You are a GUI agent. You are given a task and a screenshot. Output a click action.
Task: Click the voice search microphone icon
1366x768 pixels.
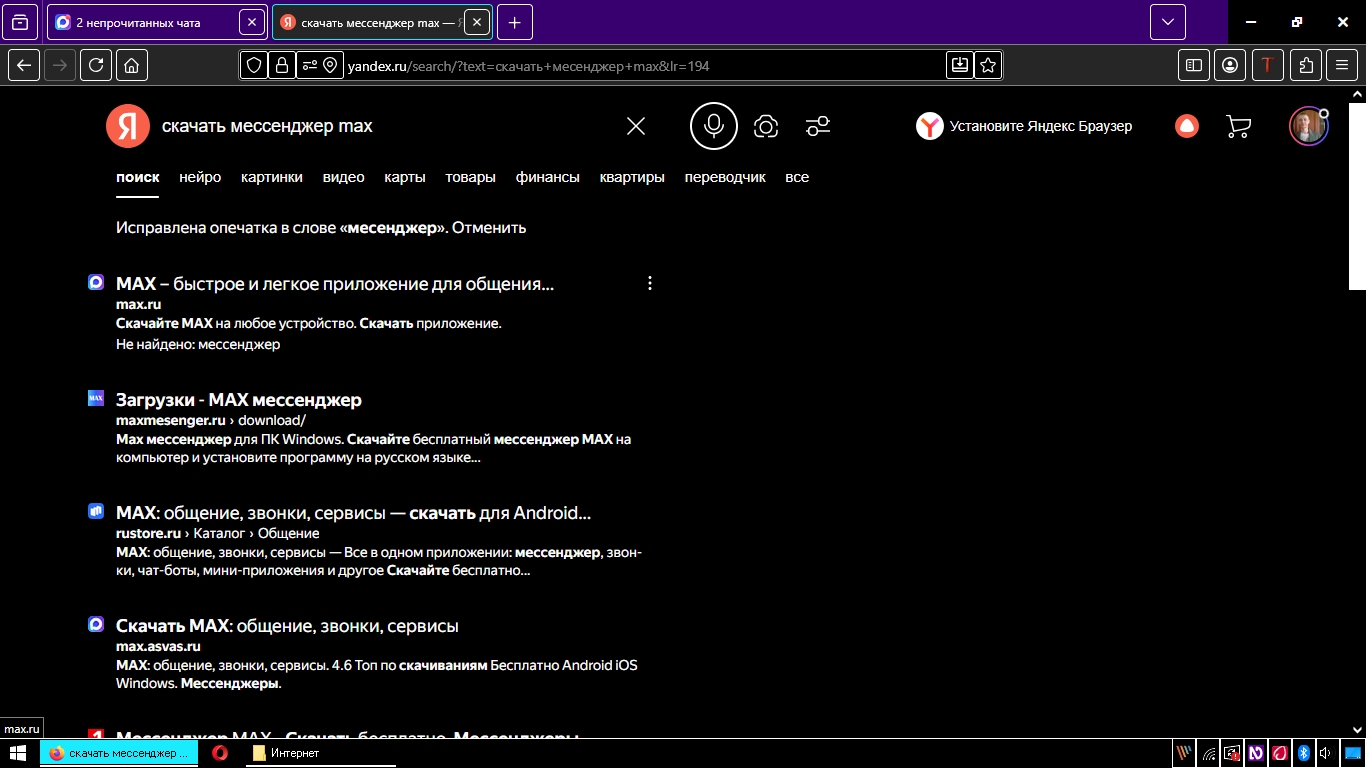pyautogui.click(x=713, y=126)
